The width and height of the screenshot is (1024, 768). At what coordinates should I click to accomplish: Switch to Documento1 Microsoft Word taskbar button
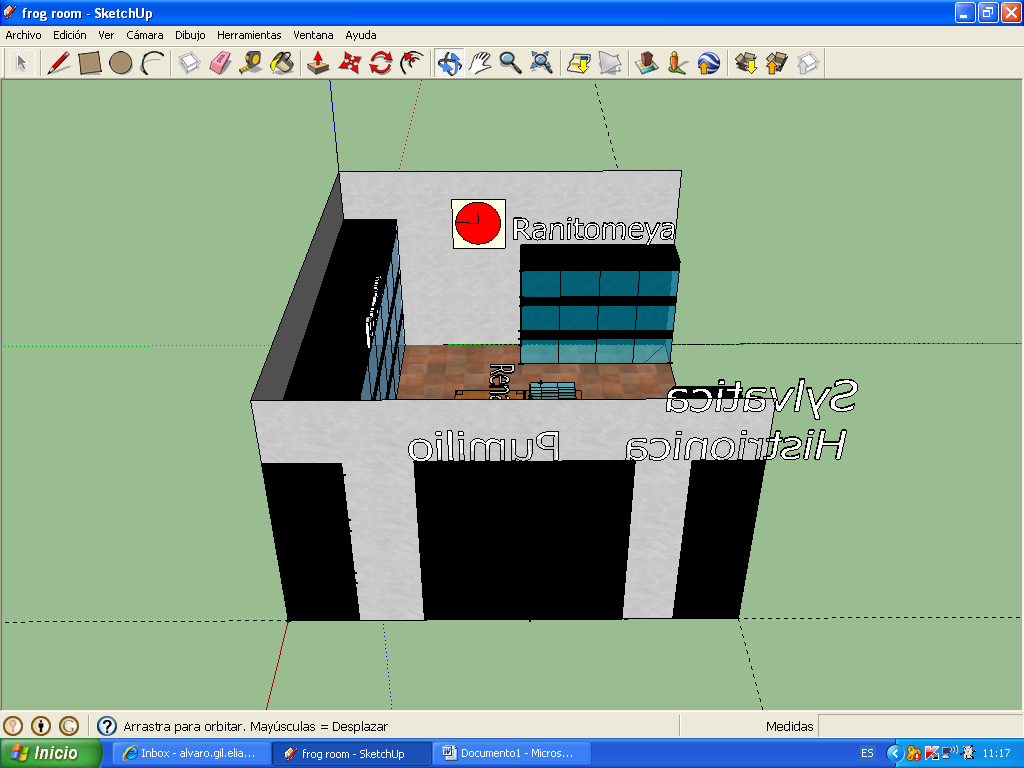(512, 753)
